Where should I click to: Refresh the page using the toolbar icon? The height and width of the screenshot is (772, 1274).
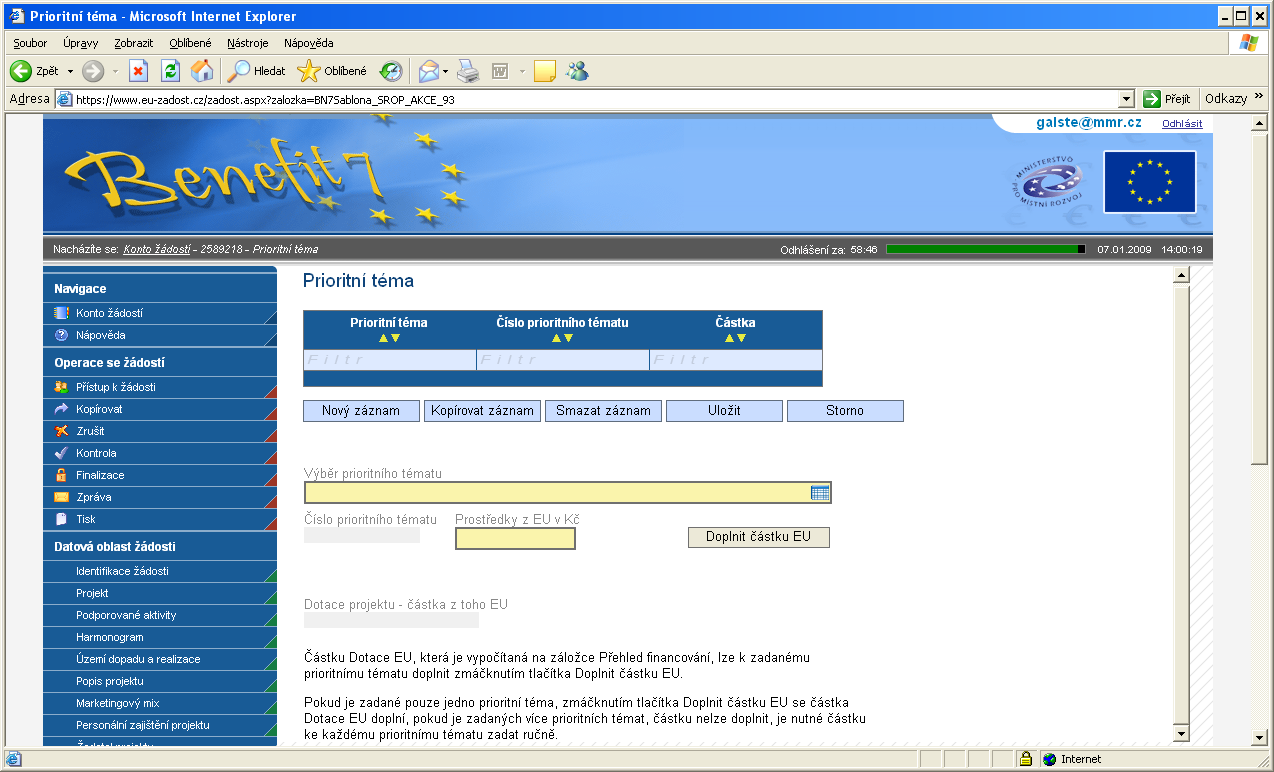coord(170,71)
